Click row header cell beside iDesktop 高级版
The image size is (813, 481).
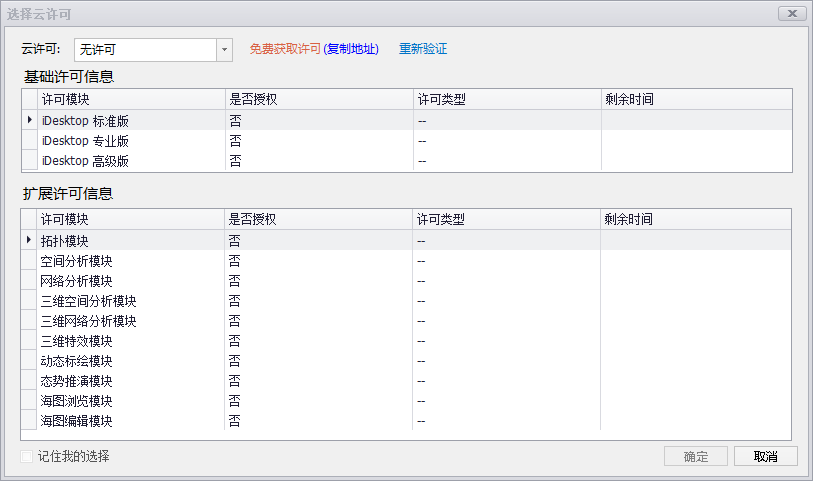point(30,161)
